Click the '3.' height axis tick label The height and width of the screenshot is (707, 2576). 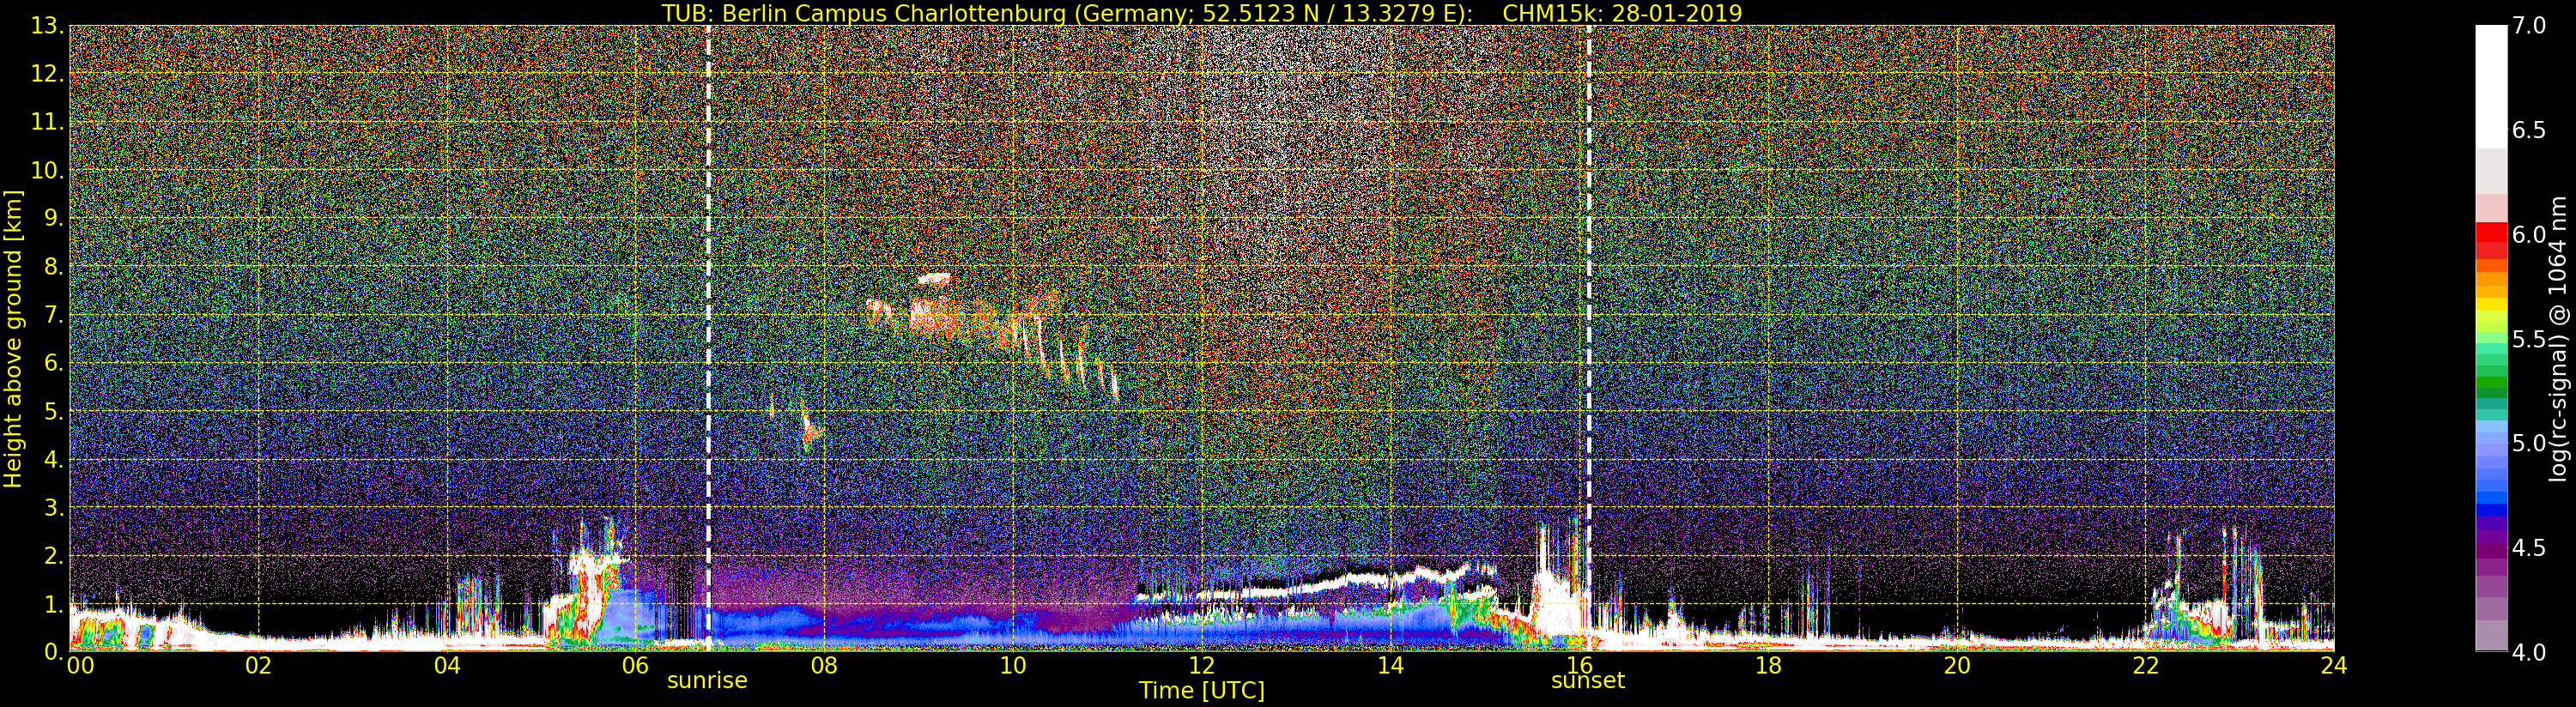[x=53, y=507]
